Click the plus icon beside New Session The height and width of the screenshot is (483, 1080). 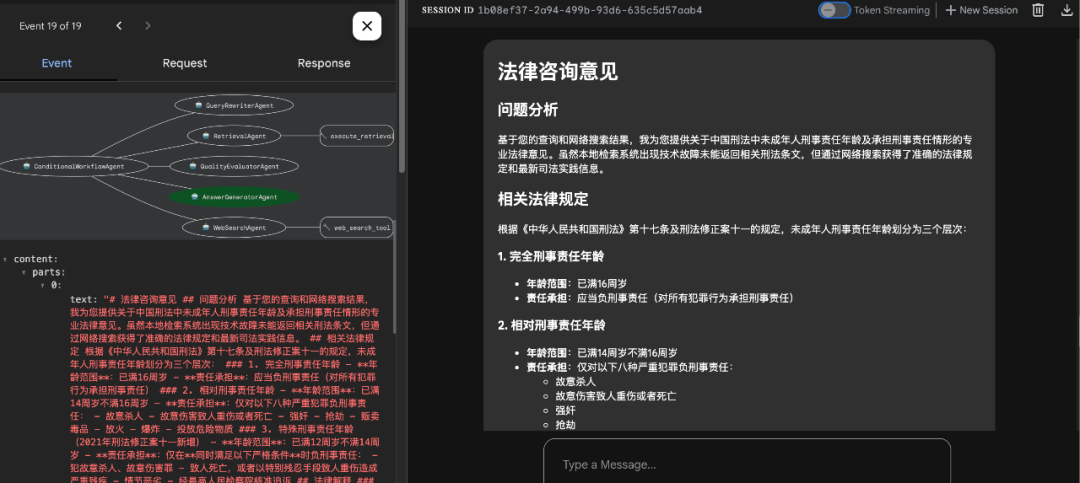(951, 10)
